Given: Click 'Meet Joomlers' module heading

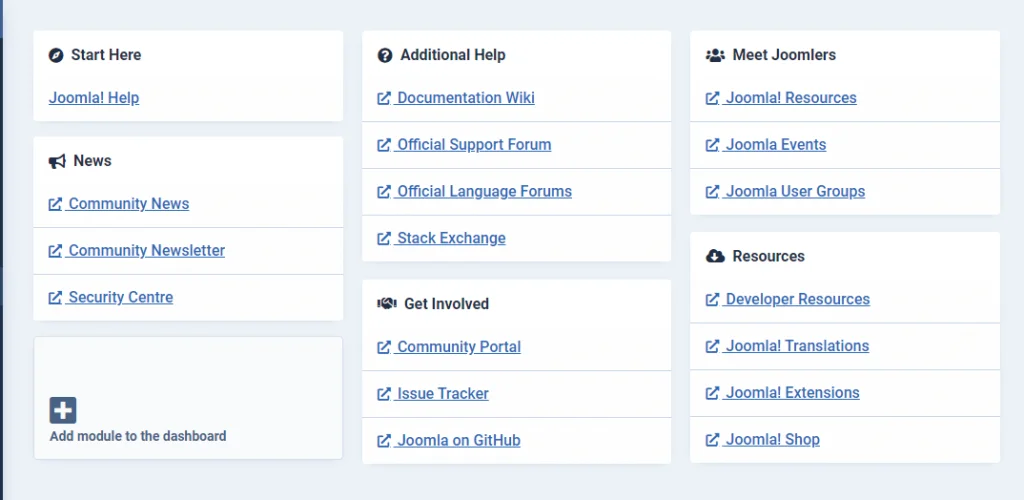Looking at the screenshot, I should click(784, 55).
